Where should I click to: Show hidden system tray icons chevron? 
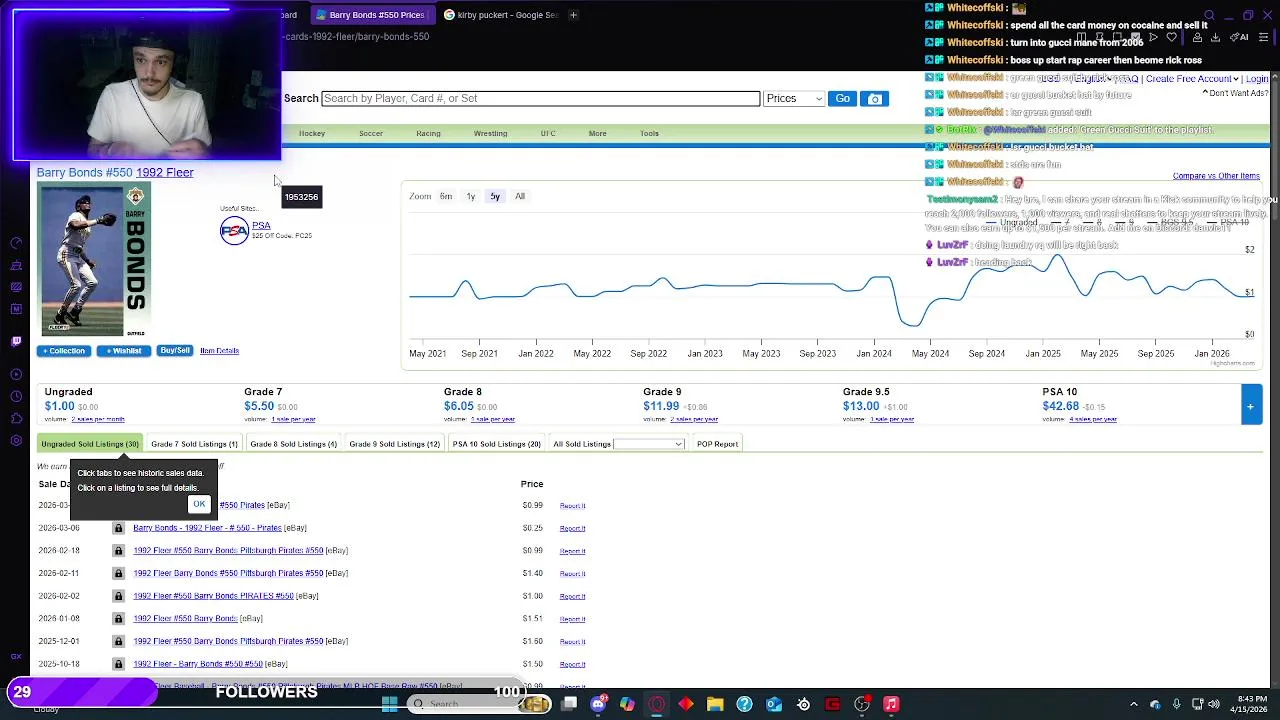click(x=1133, y=704)
